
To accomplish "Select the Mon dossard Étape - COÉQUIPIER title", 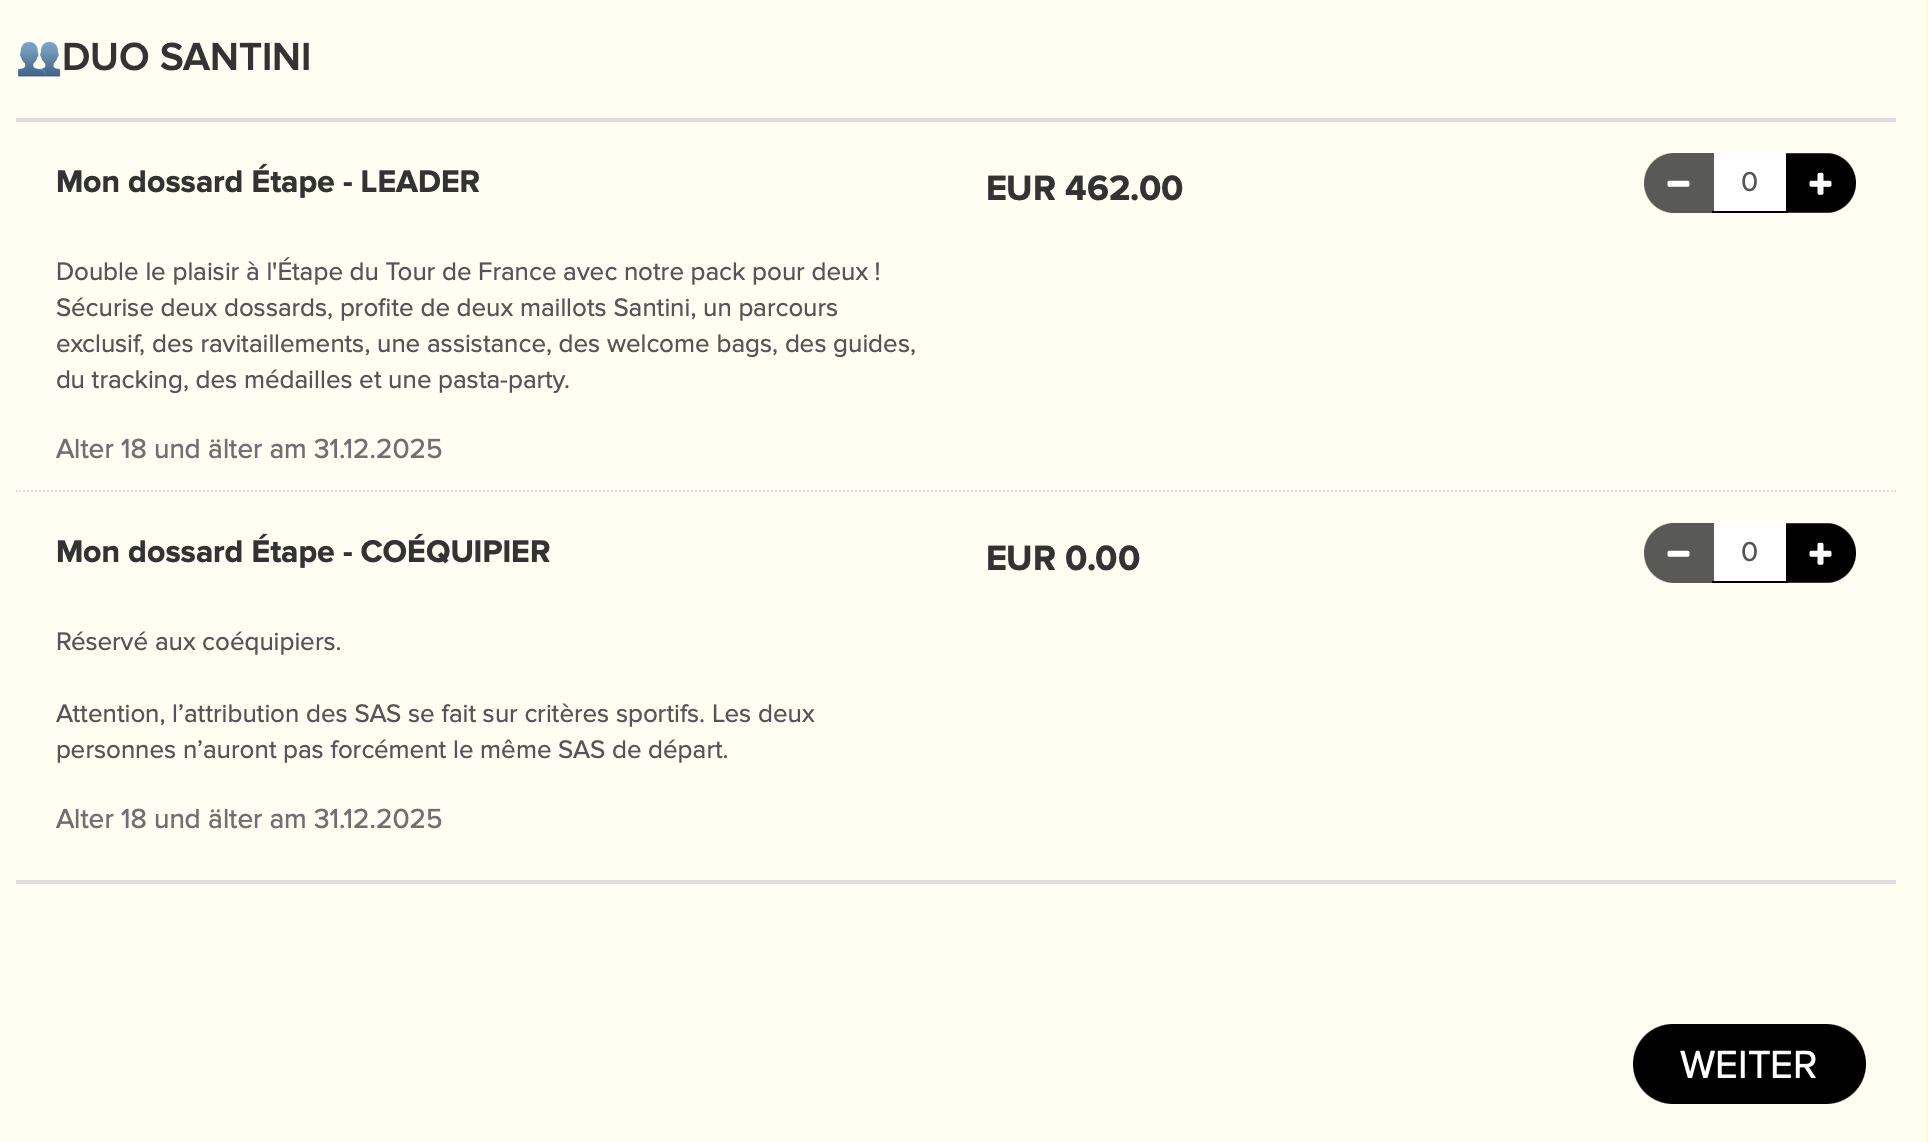I will (303, 552).
